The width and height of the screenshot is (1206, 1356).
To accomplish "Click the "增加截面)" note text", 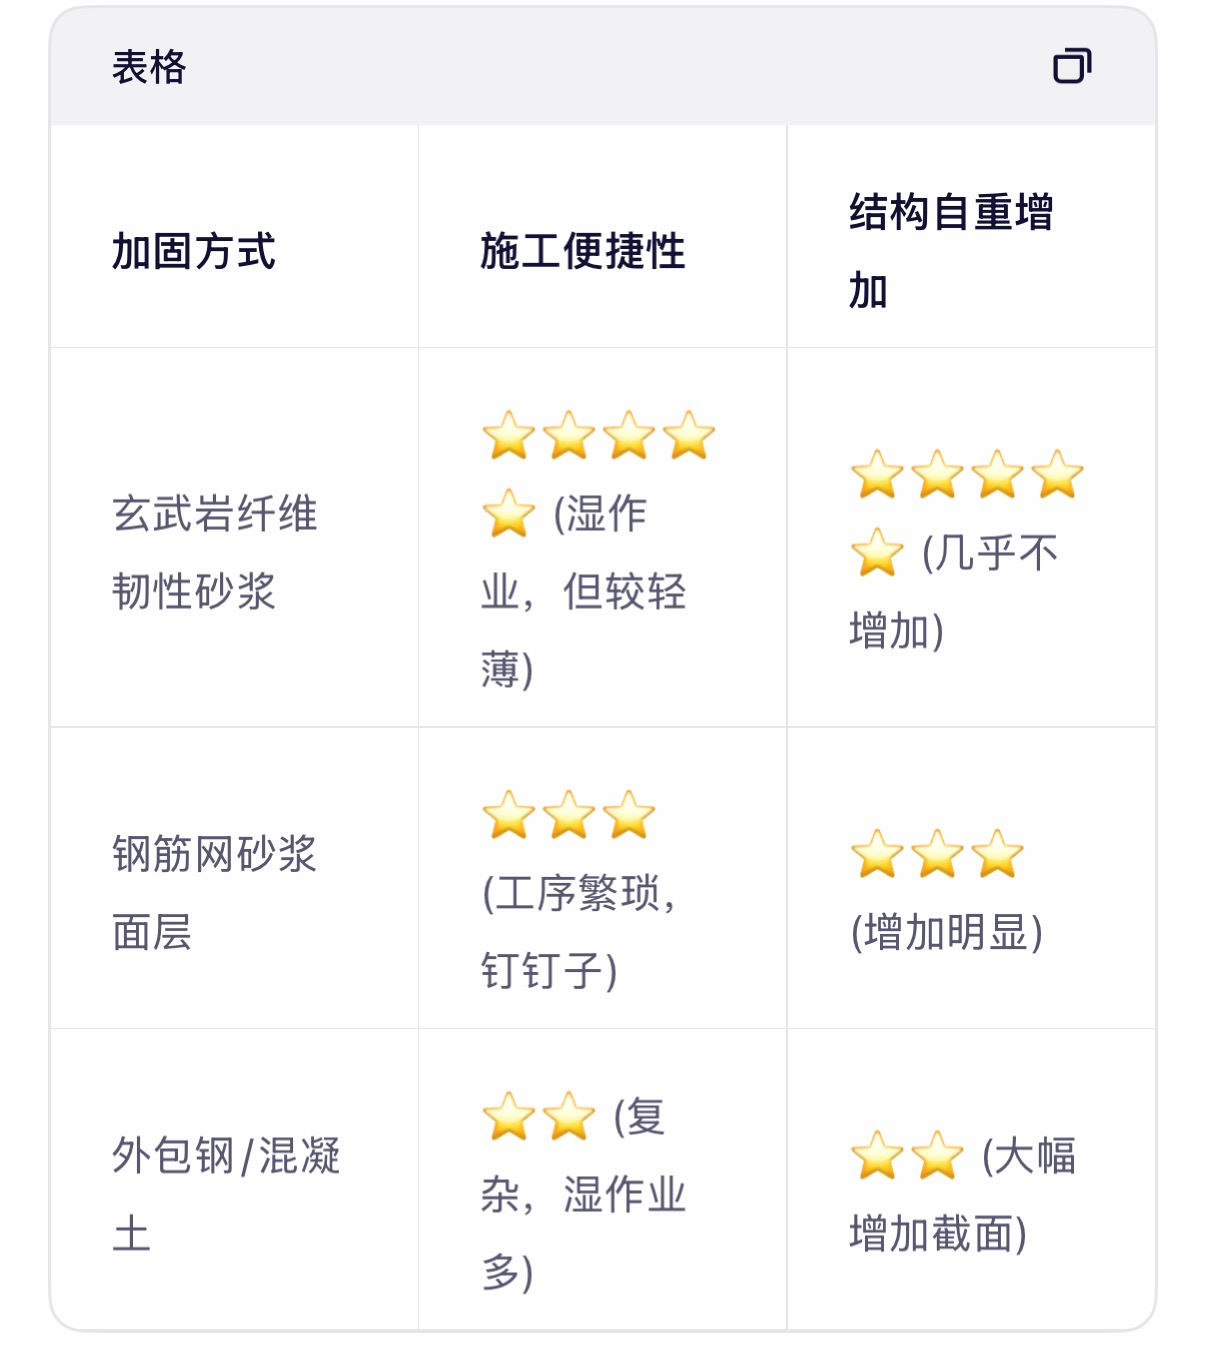I will (x=938, y=1234).
